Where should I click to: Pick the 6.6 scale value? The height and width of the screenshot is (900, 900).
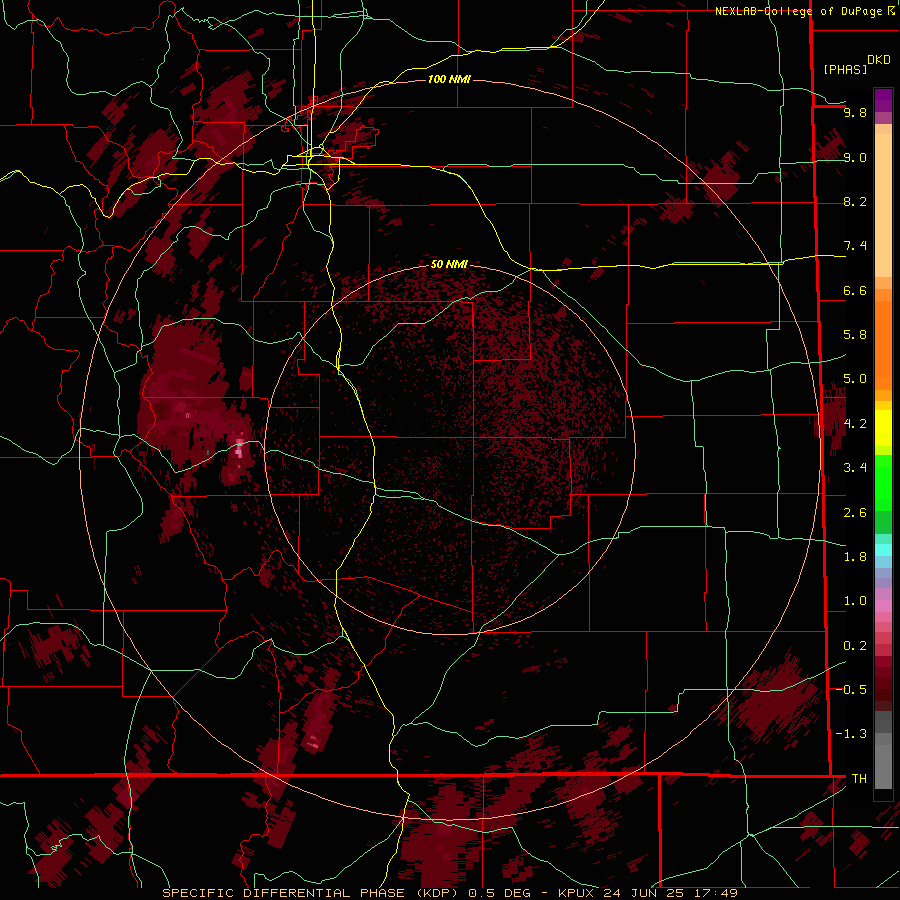(855, 290)
